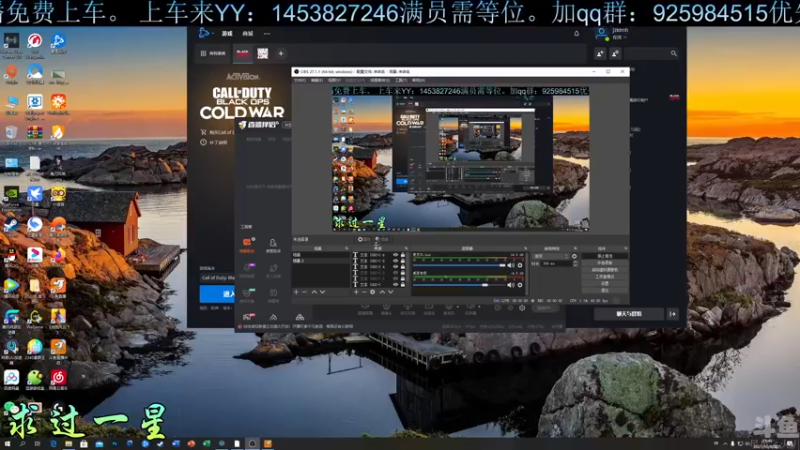800x450 pixels.
Task: Open OBS 视图 menu
Action: [334, 81]
